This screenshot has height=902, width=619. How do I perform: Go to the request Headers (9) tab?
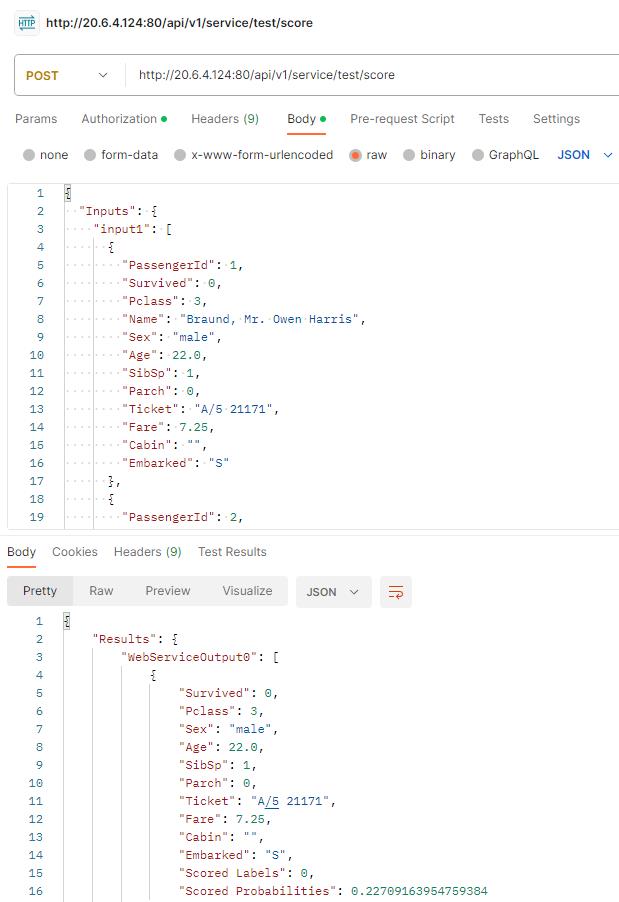coord(225,119)
